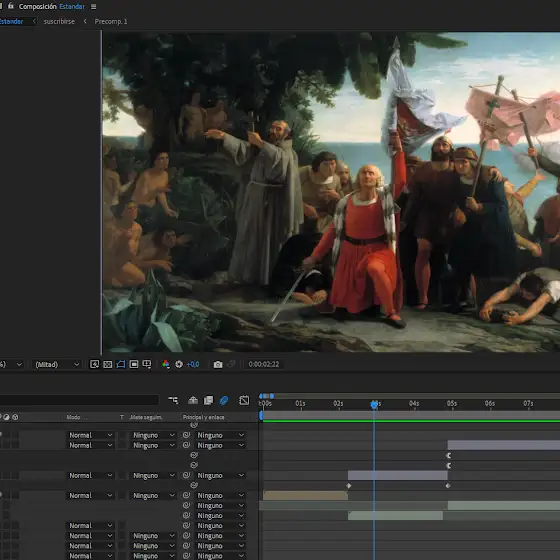Screen dimensions: 560x560
Task: Open magnification ratio dropdown left of (Mitad)
Action: tap(12, 364)
